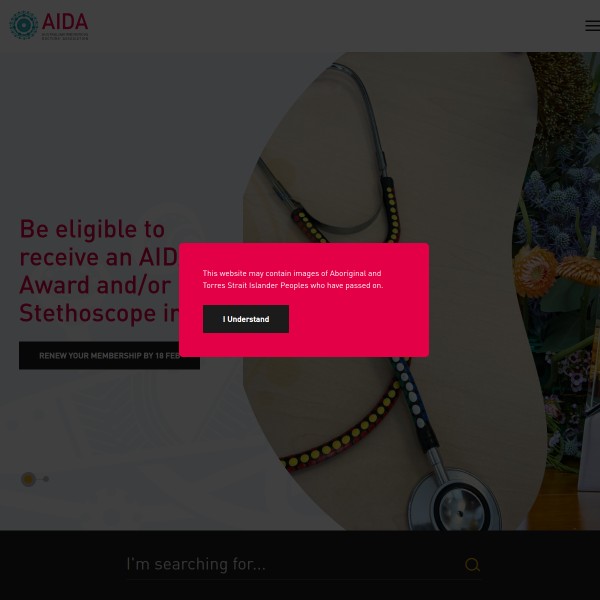Click the cultural warning message text

tap(293, 279)
